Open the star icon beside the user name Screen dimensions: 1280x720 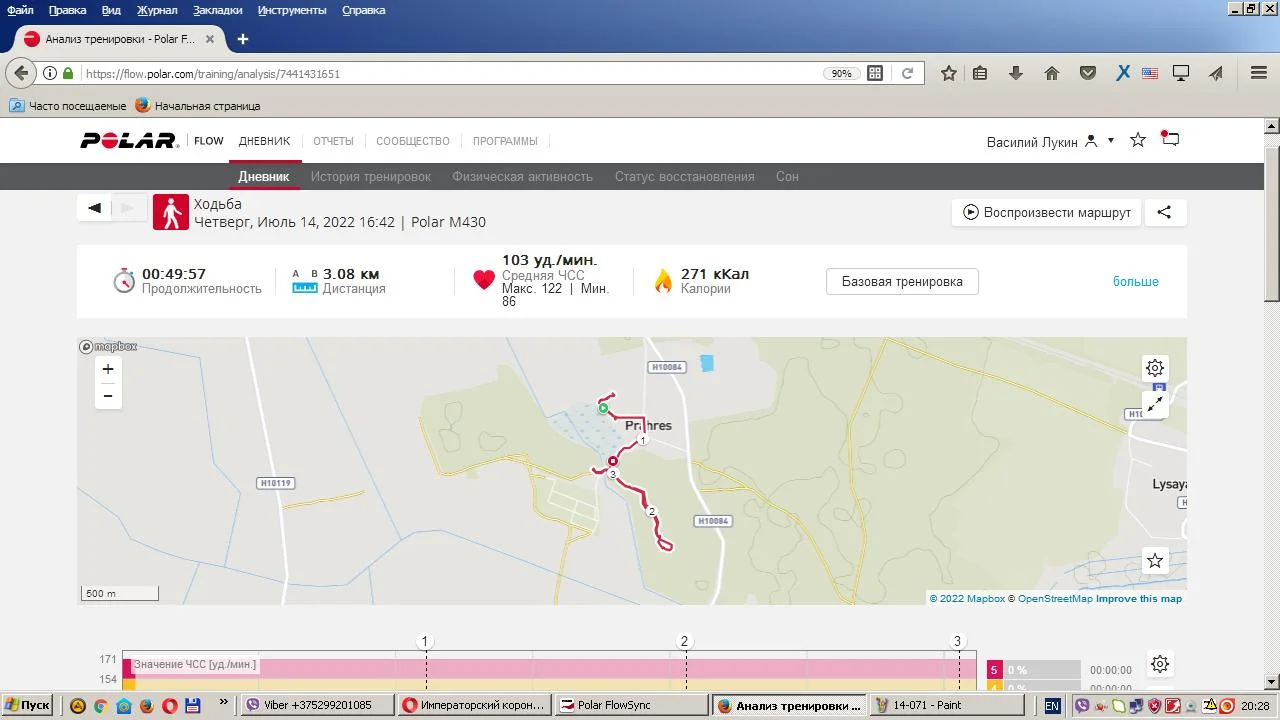point(1138,140)
